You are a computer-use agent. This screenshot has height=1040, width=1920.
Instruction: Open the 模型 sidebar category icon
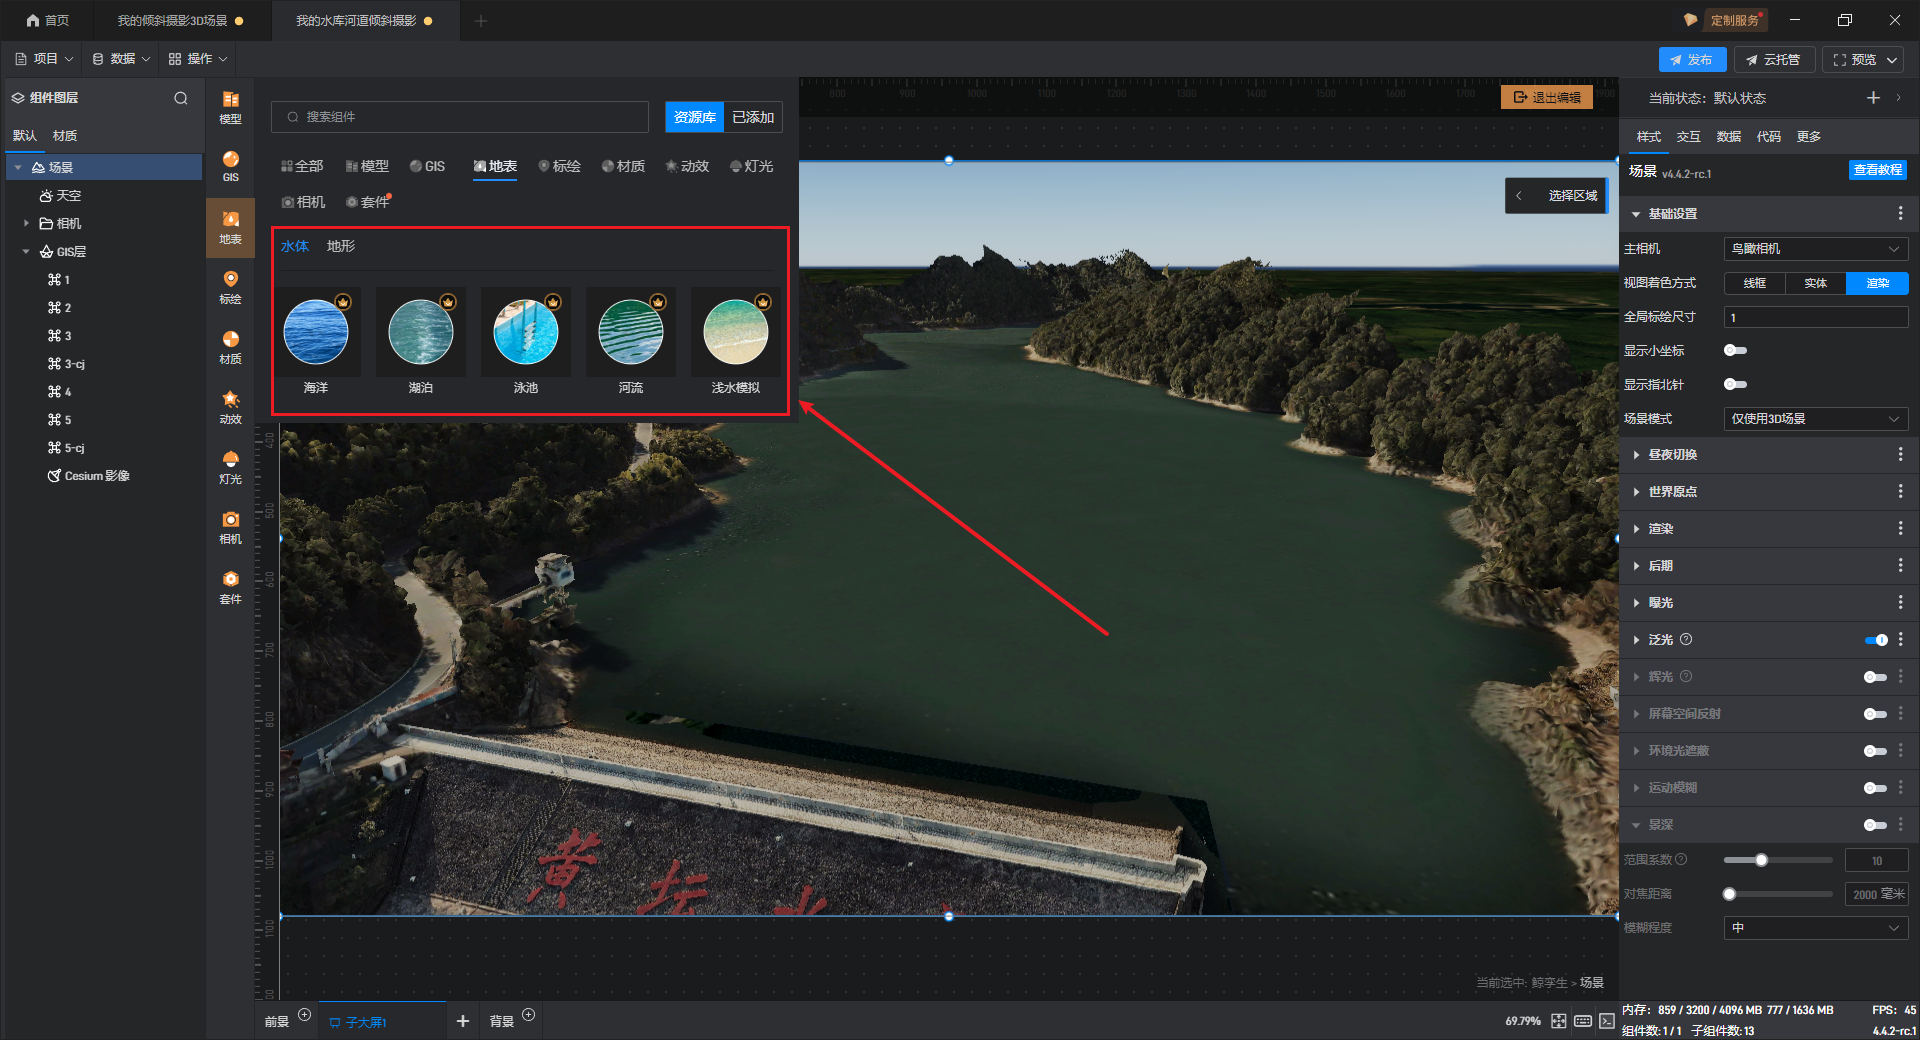230,107
